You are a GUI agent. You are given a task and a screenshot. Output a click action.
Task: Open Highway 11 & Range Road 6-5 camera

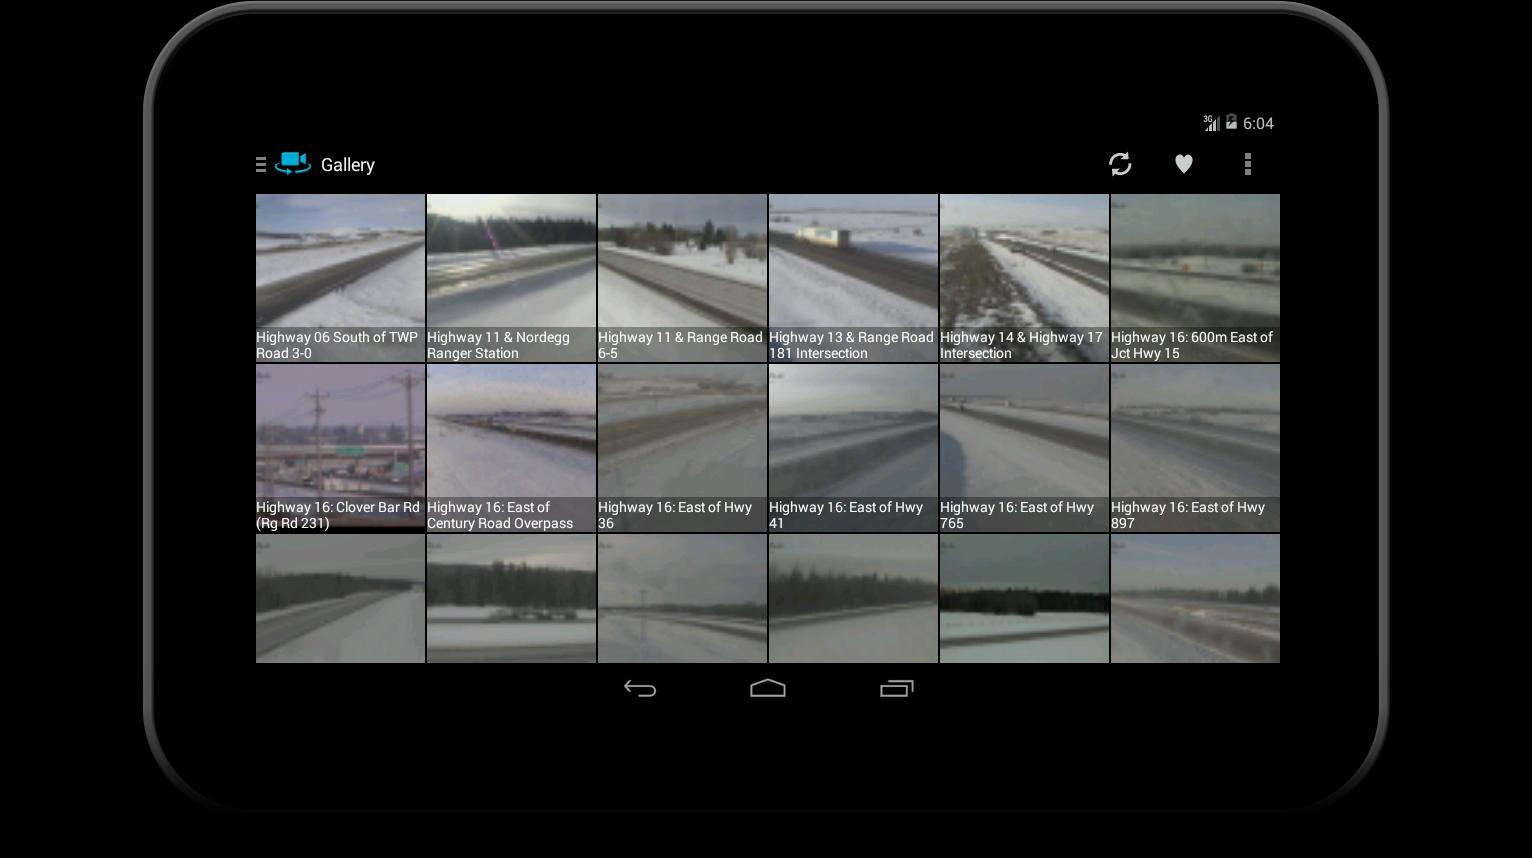pyautogui.click(x=682, y=278)
